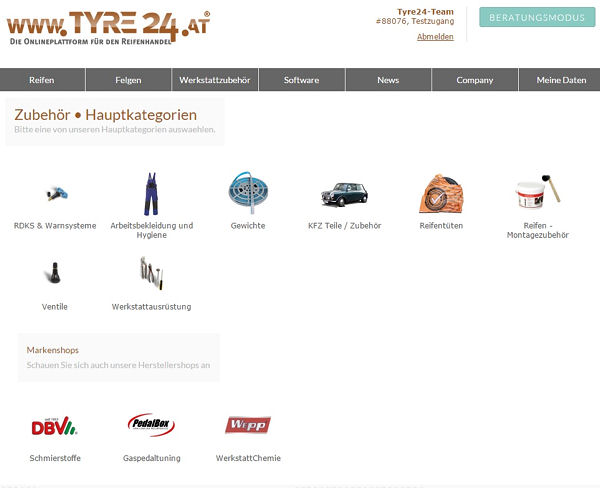Click the Abmelden logout link
600x488 pixels.
[435, 37]
